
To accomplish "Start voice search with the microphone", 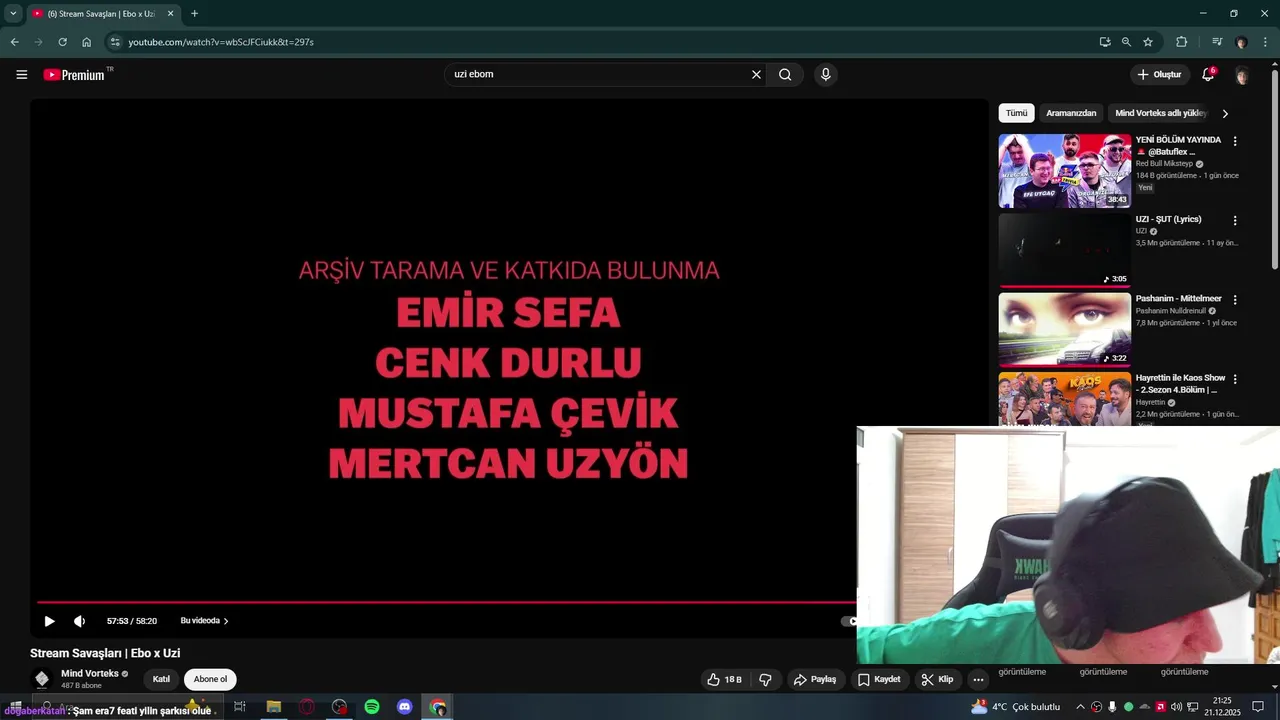I will point(825,74).
